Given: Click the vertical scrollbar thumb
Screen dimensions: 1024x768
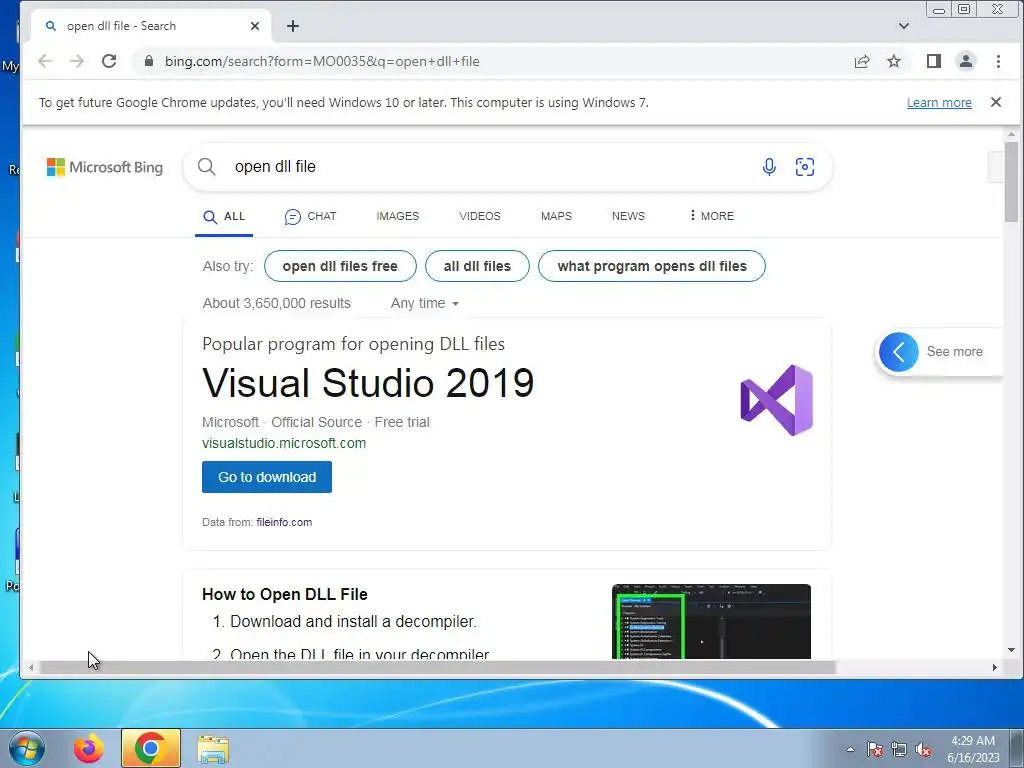Looking at the screenshot, I should tap(1011, 182).
